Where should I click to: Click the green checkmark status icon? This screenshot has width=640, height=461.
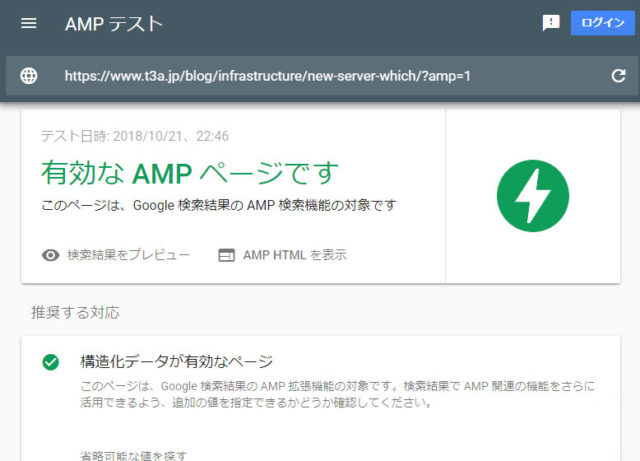tap(51, 362)
